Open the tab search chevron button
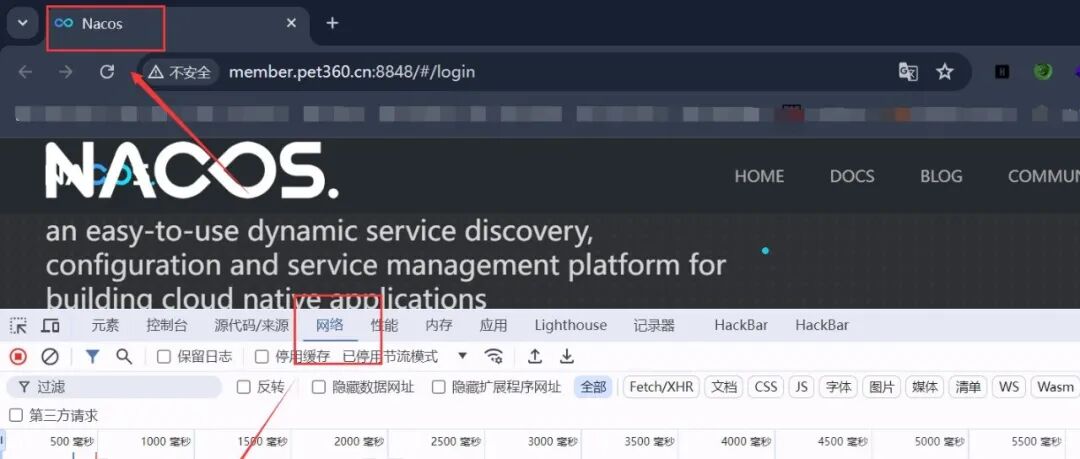 (x=23, y=23)
